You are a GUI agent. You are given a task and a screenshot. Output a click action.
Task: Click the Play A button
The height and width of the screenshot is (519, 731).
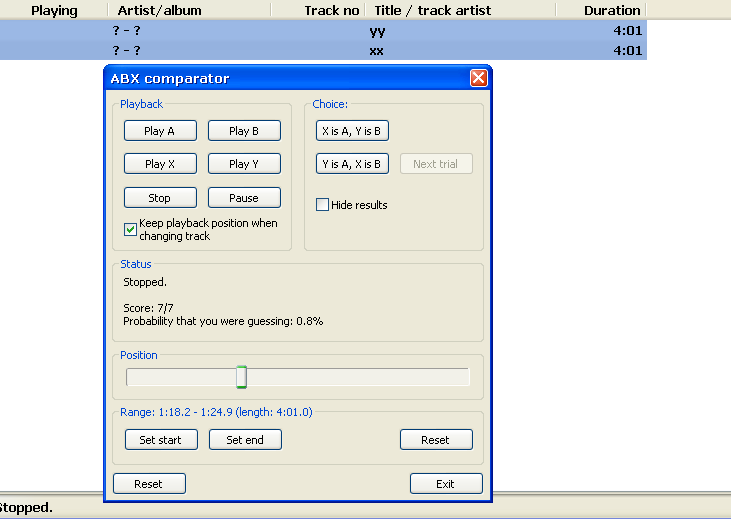pyautogui.click(x=160, y=131)
